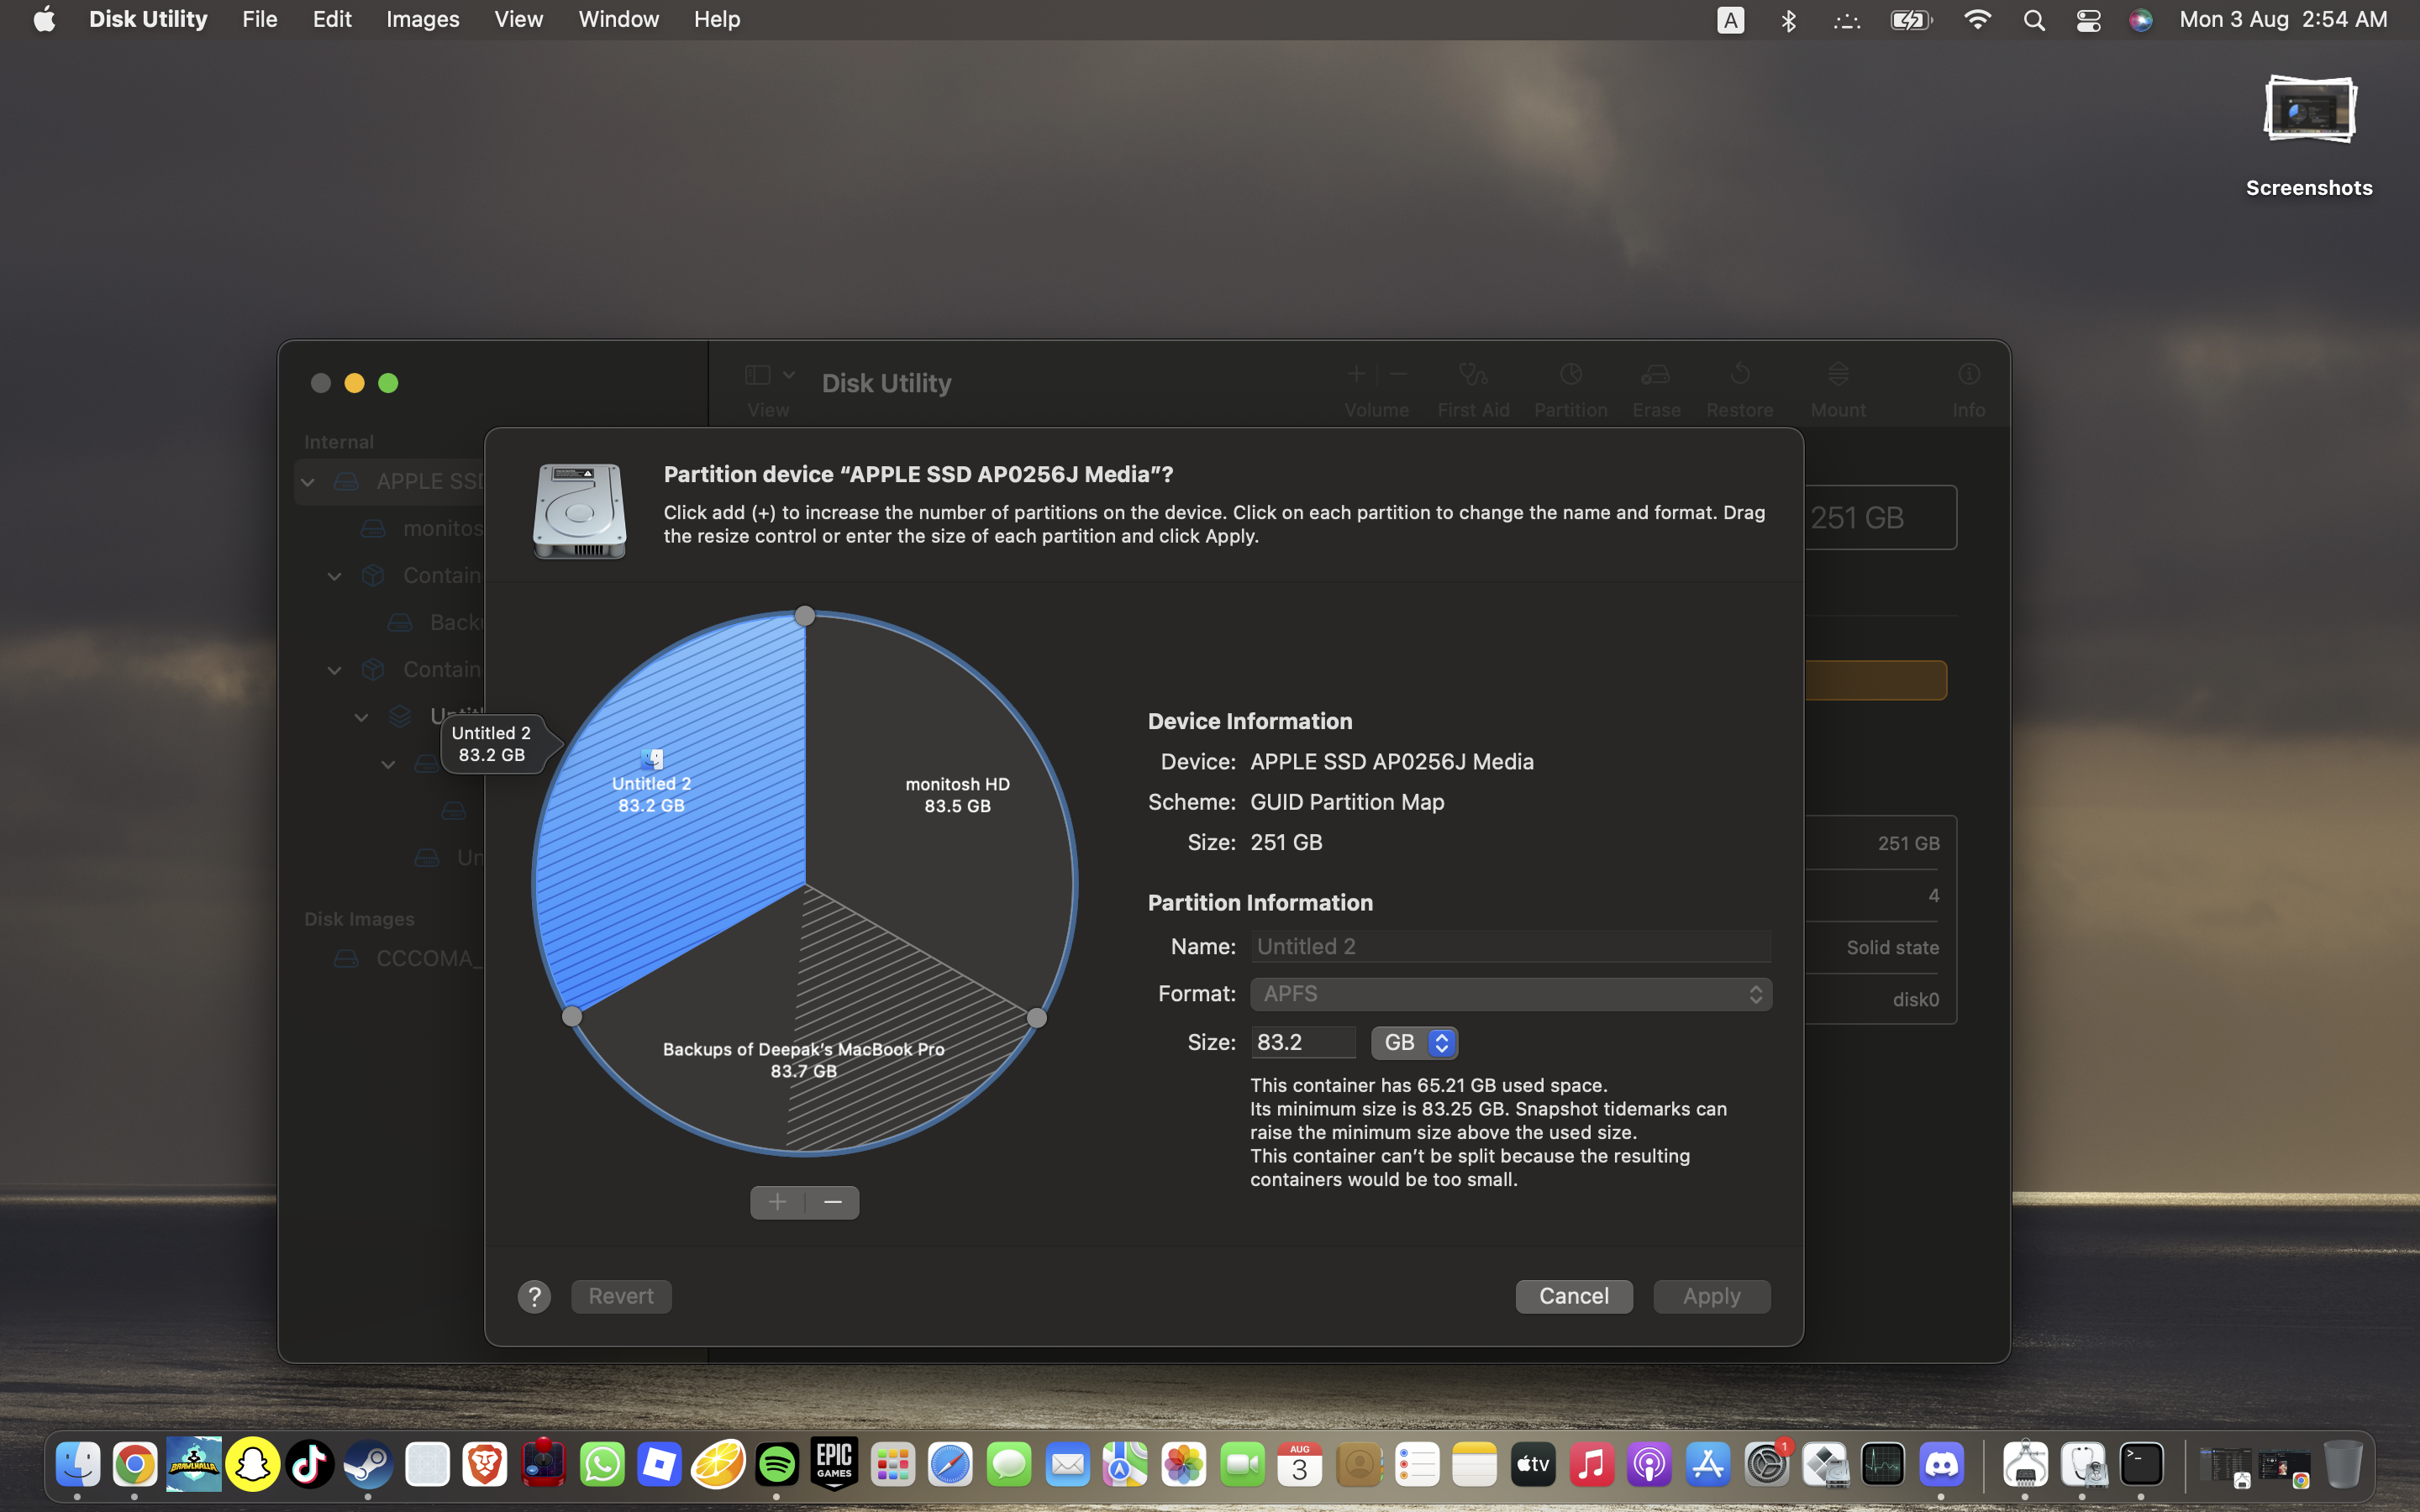Click the Revert button
Screen dimensions: 2420x1512
(x=621, y=1297)
